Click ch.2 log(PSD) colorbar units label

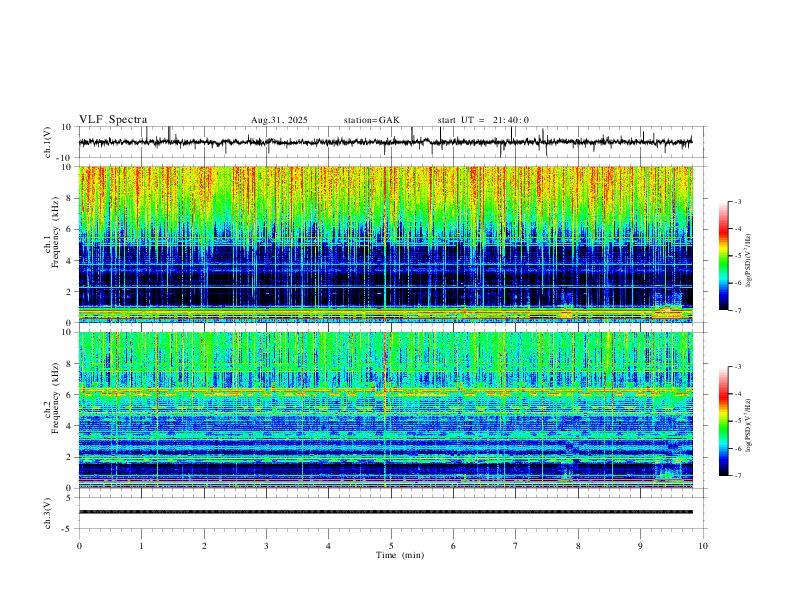click(x=749, y=426)
